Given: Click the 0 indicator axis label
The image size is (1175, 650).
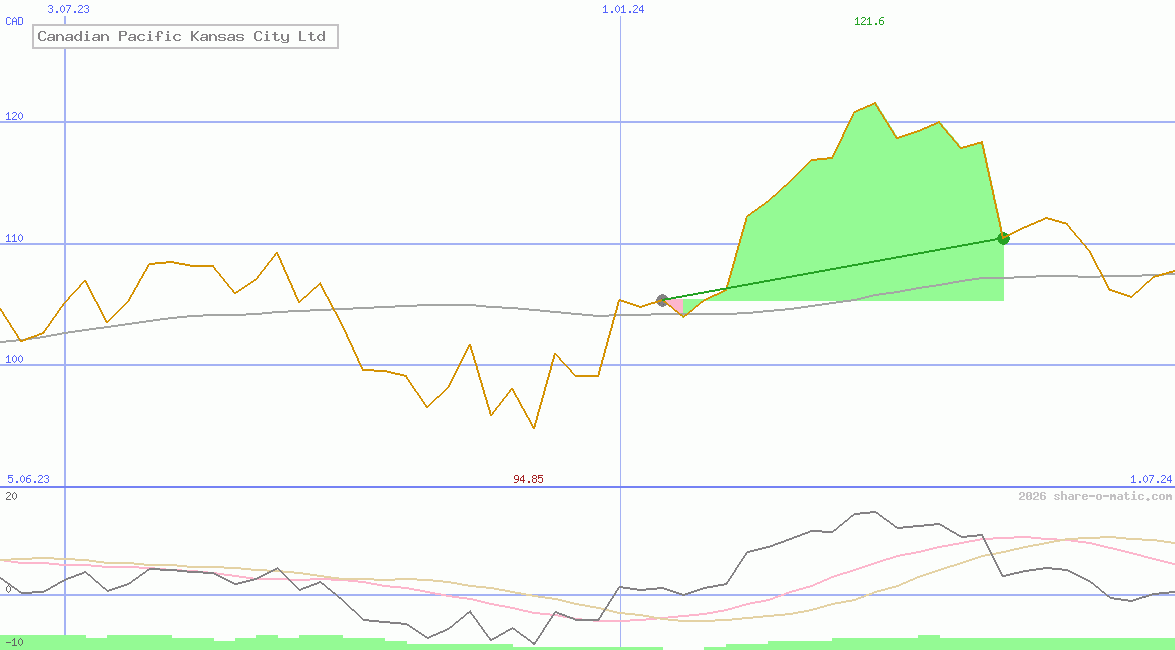Looking at the screenshot, I should [x=8, y=589].
